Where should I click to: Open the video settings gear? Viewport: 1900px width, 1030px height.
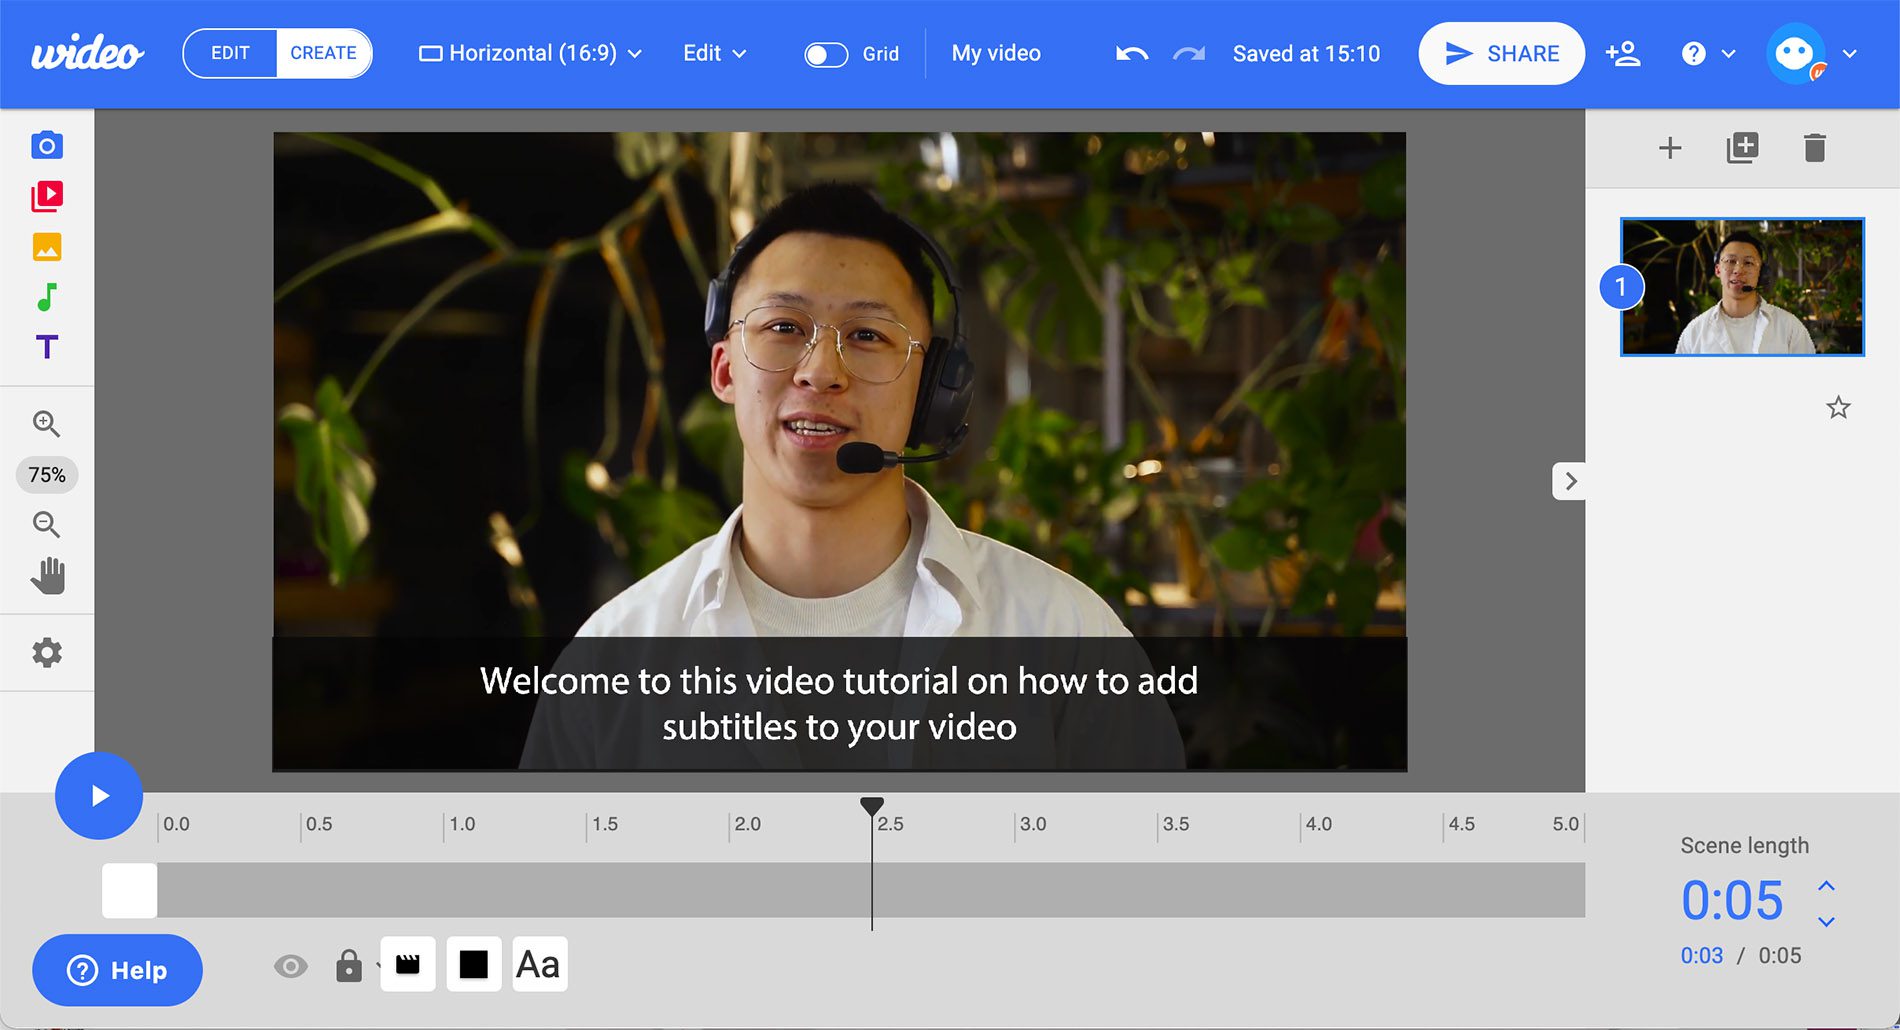46,652
